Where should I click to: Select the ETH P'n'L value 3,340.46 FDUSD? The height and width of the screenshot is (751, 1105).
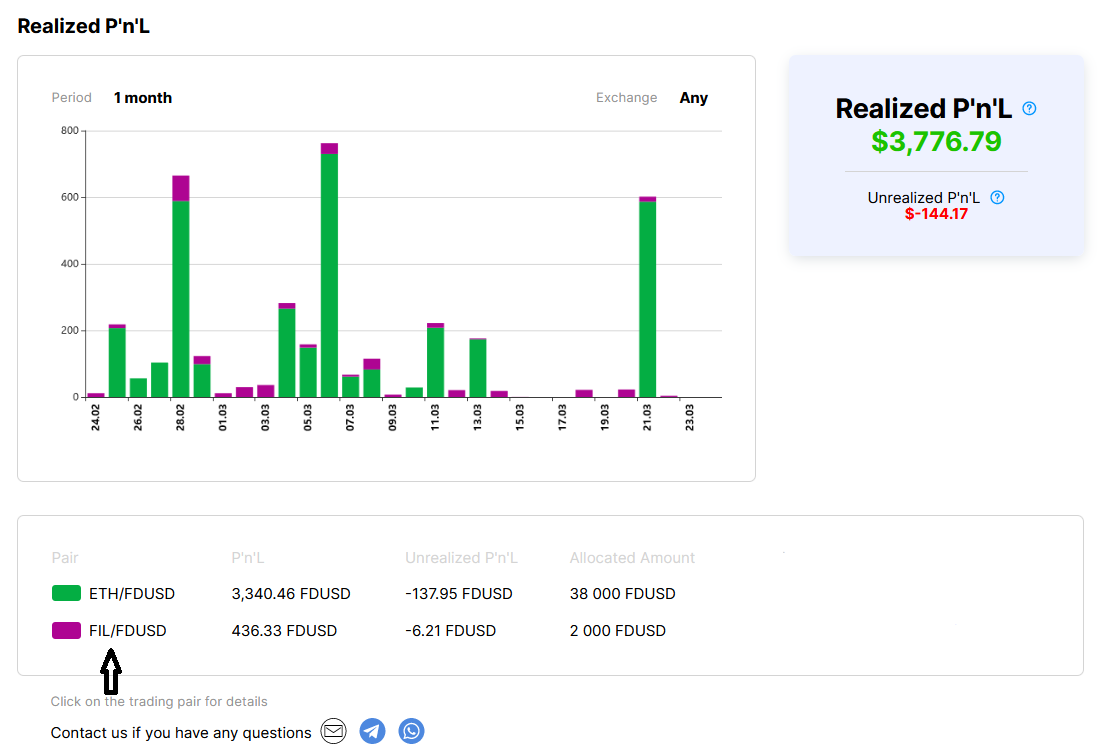pyautogui.click(x=291, y=594)
